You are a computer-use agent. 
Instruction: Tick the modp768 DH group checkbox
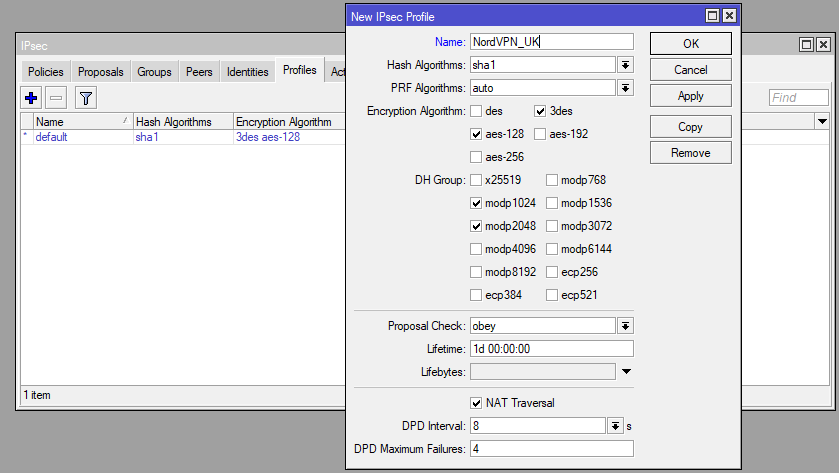[552, 180]
